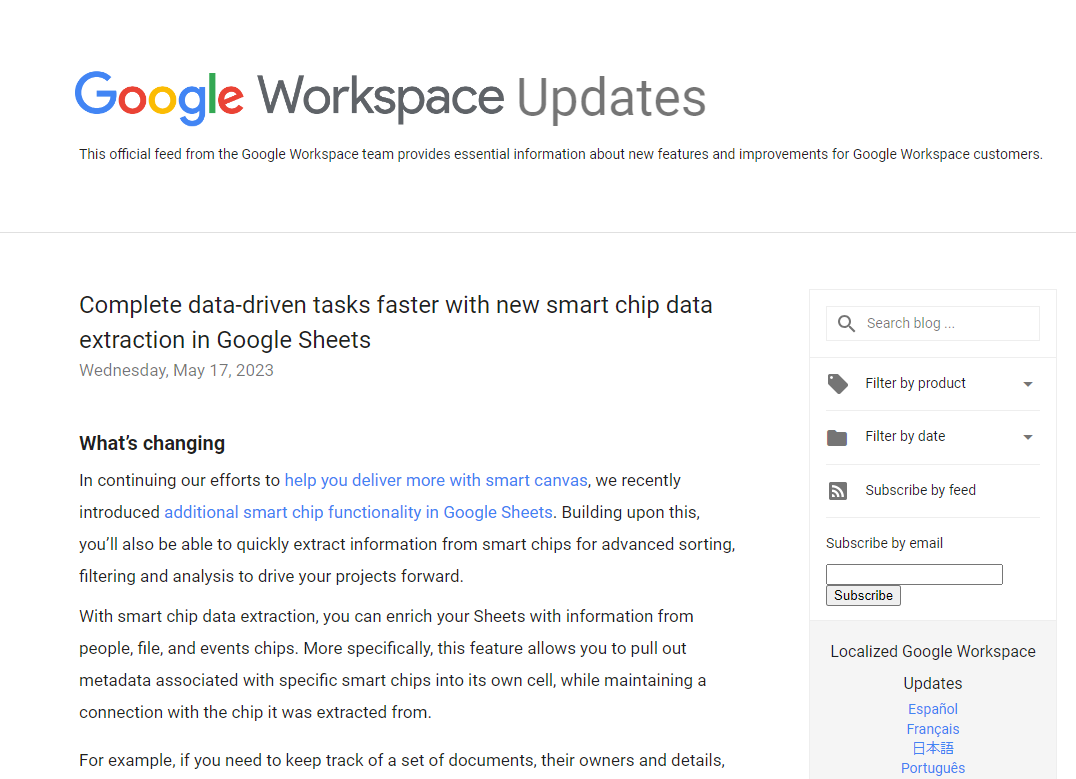The image size is (1076, 779).
Task: Click the Google logo in the header
Action: tap(158, 95)
